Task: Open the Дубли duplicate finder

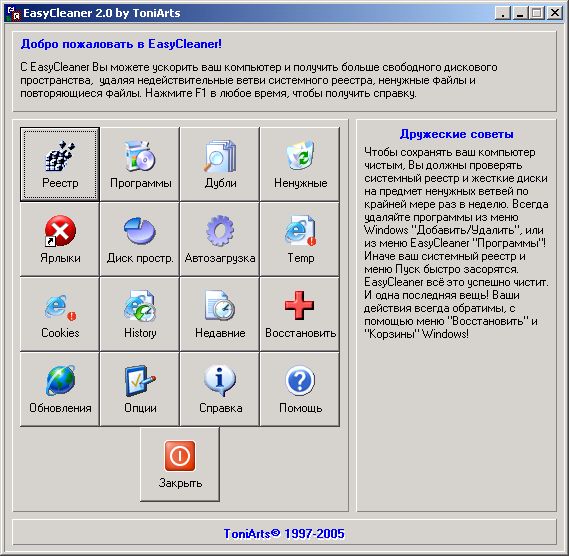Action: [220, 164]
